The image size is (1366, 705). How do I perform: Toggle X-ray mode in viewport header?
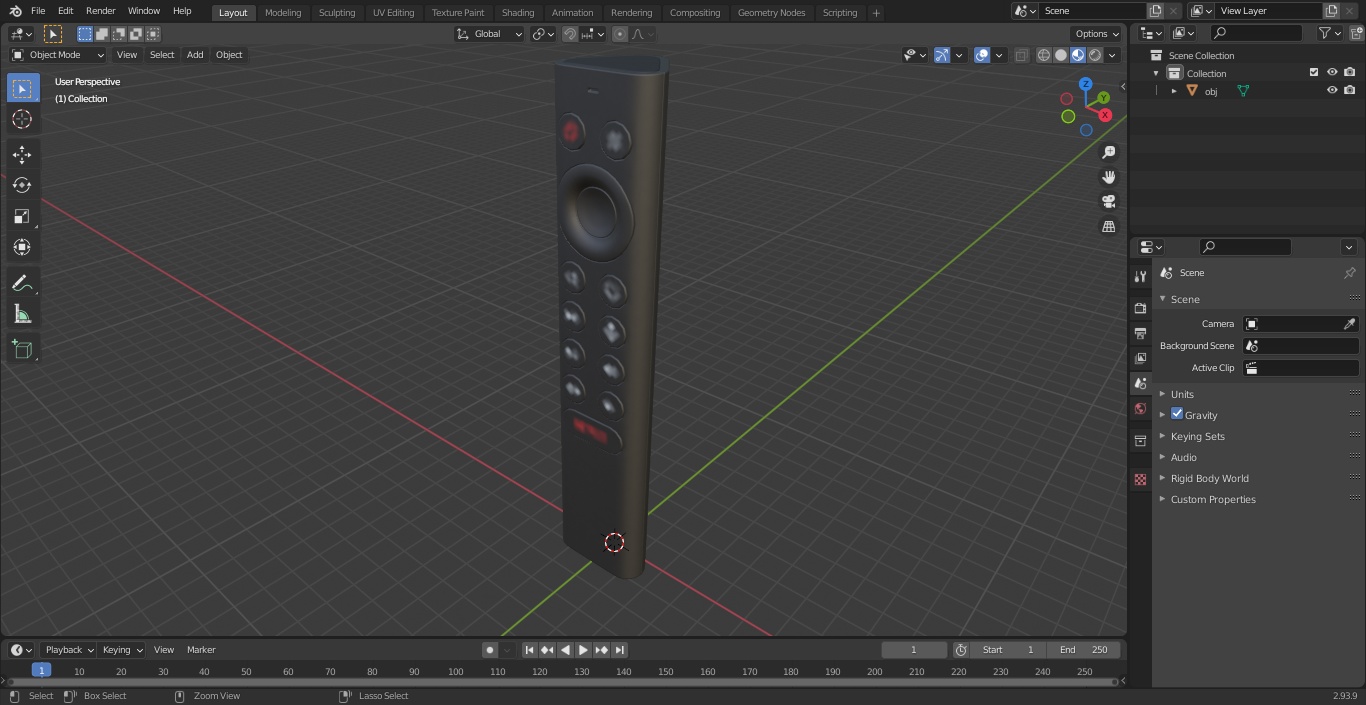(1021, 55)
